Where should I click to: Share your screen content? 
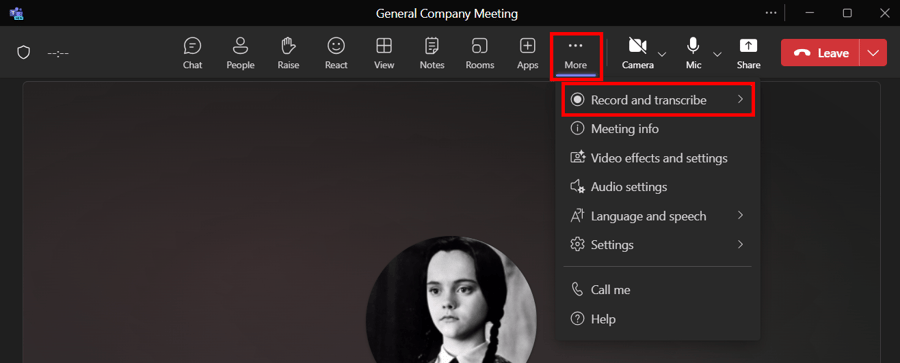coord(748,53)
